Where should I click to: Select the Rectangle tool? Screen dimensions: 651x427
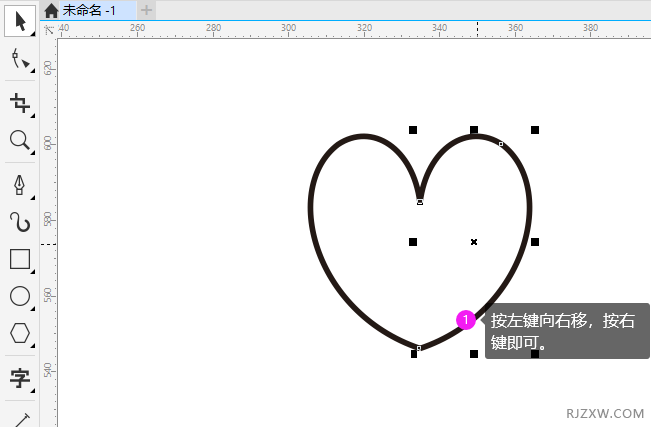coord(20,259)
